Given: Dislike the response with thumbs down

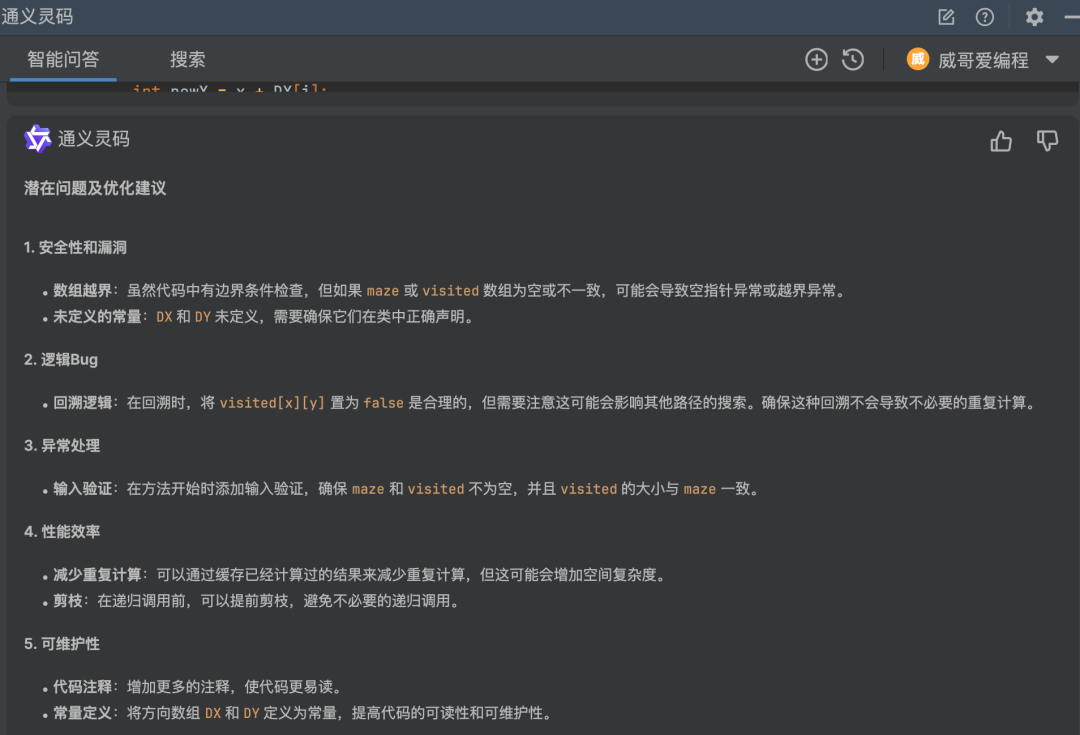Looking at the screenshot, I should pos(1047,141).
